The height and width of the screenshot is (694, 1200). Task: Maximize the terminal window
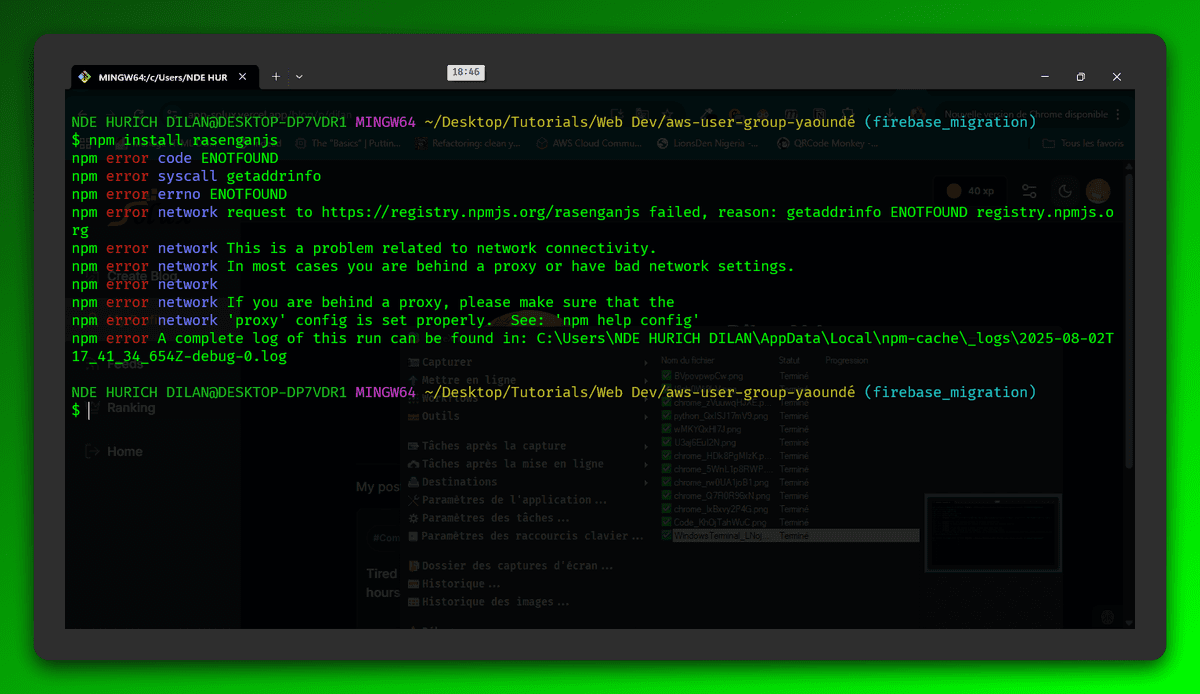pyautogui.click(x=1081, y=77)
